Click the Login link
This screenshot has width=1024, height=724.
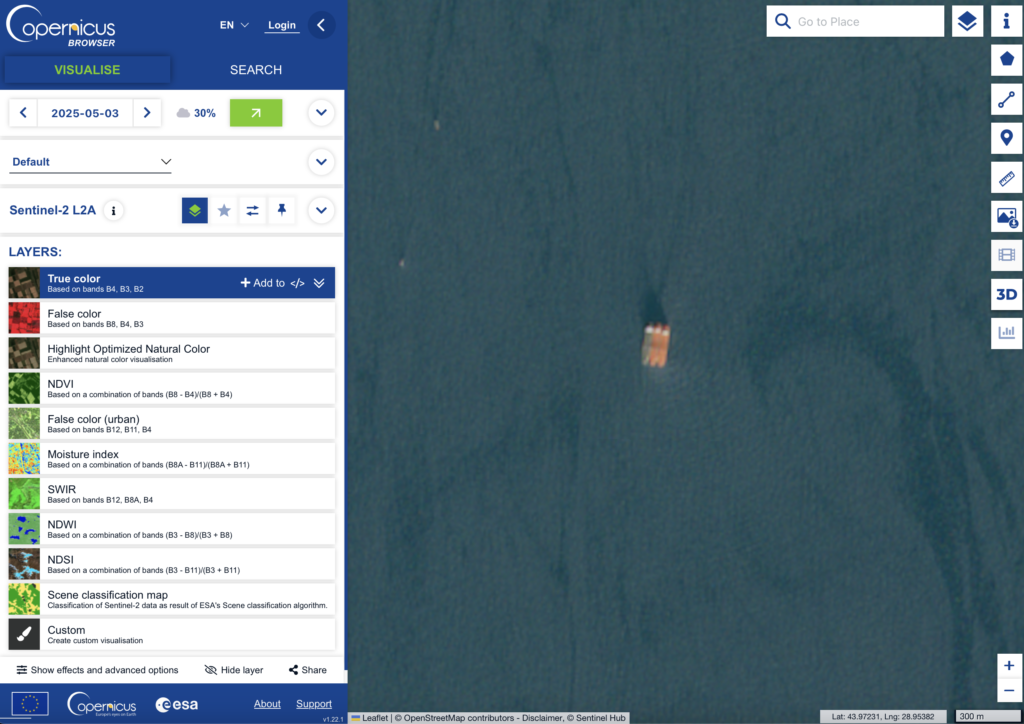pyautogui.click(x=282, y=25)
